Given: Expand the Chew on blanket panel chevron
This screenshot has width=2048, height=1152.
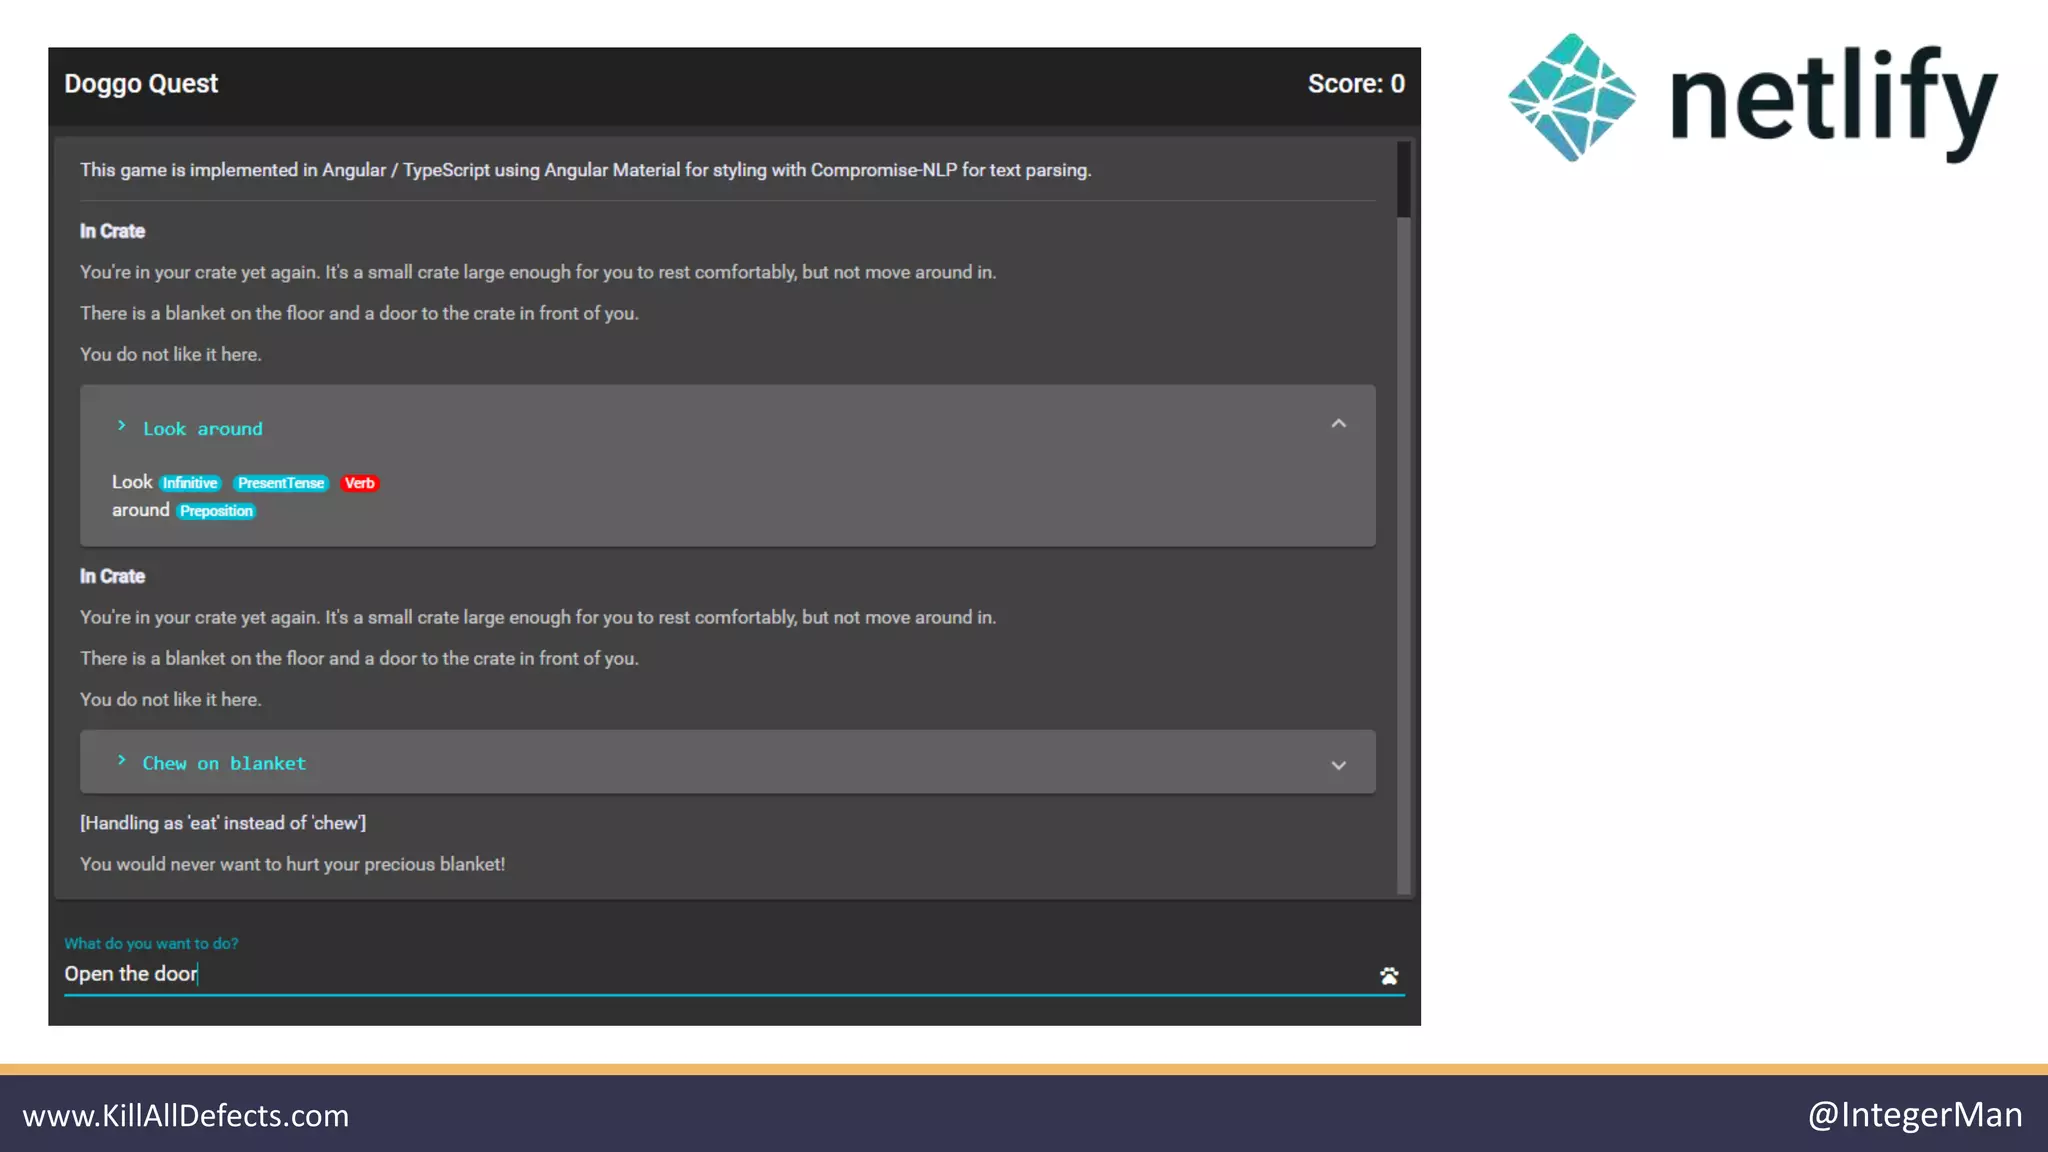Looking at the screenshot, I should tap(1338, 765).
